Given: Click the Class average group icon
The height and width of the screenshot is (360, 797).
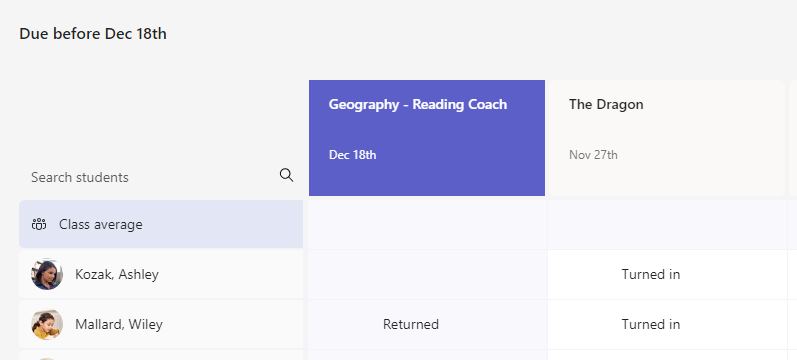Looking at the screenshot, I should pos(39,224).
